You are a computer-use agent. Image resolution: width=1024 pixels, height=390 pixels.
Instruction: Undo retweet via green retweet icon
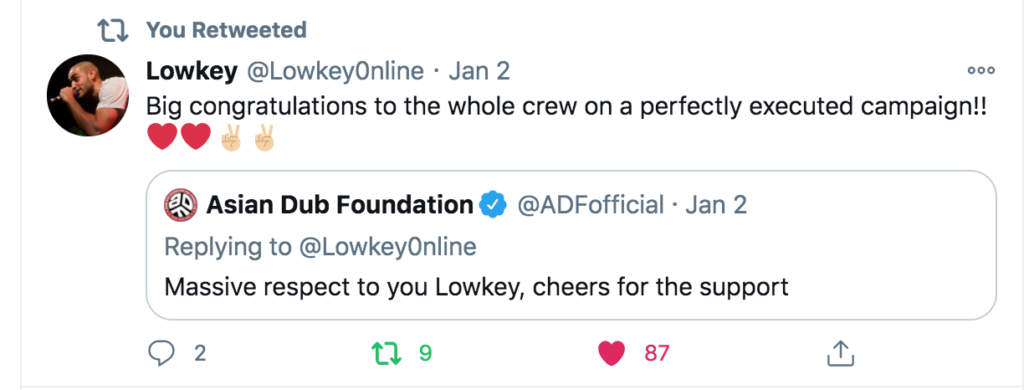[x=387, y=353]
